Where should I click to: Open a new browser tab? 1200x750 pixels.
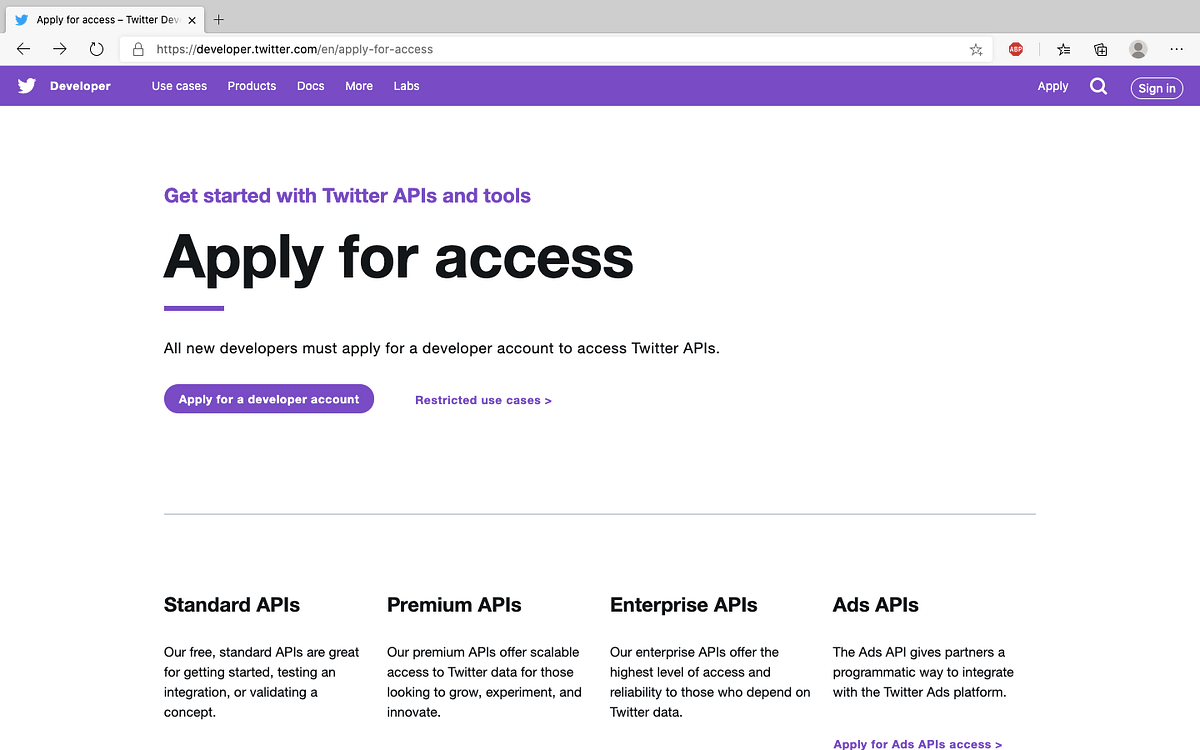pyautogui.click(x=218, y=18)
